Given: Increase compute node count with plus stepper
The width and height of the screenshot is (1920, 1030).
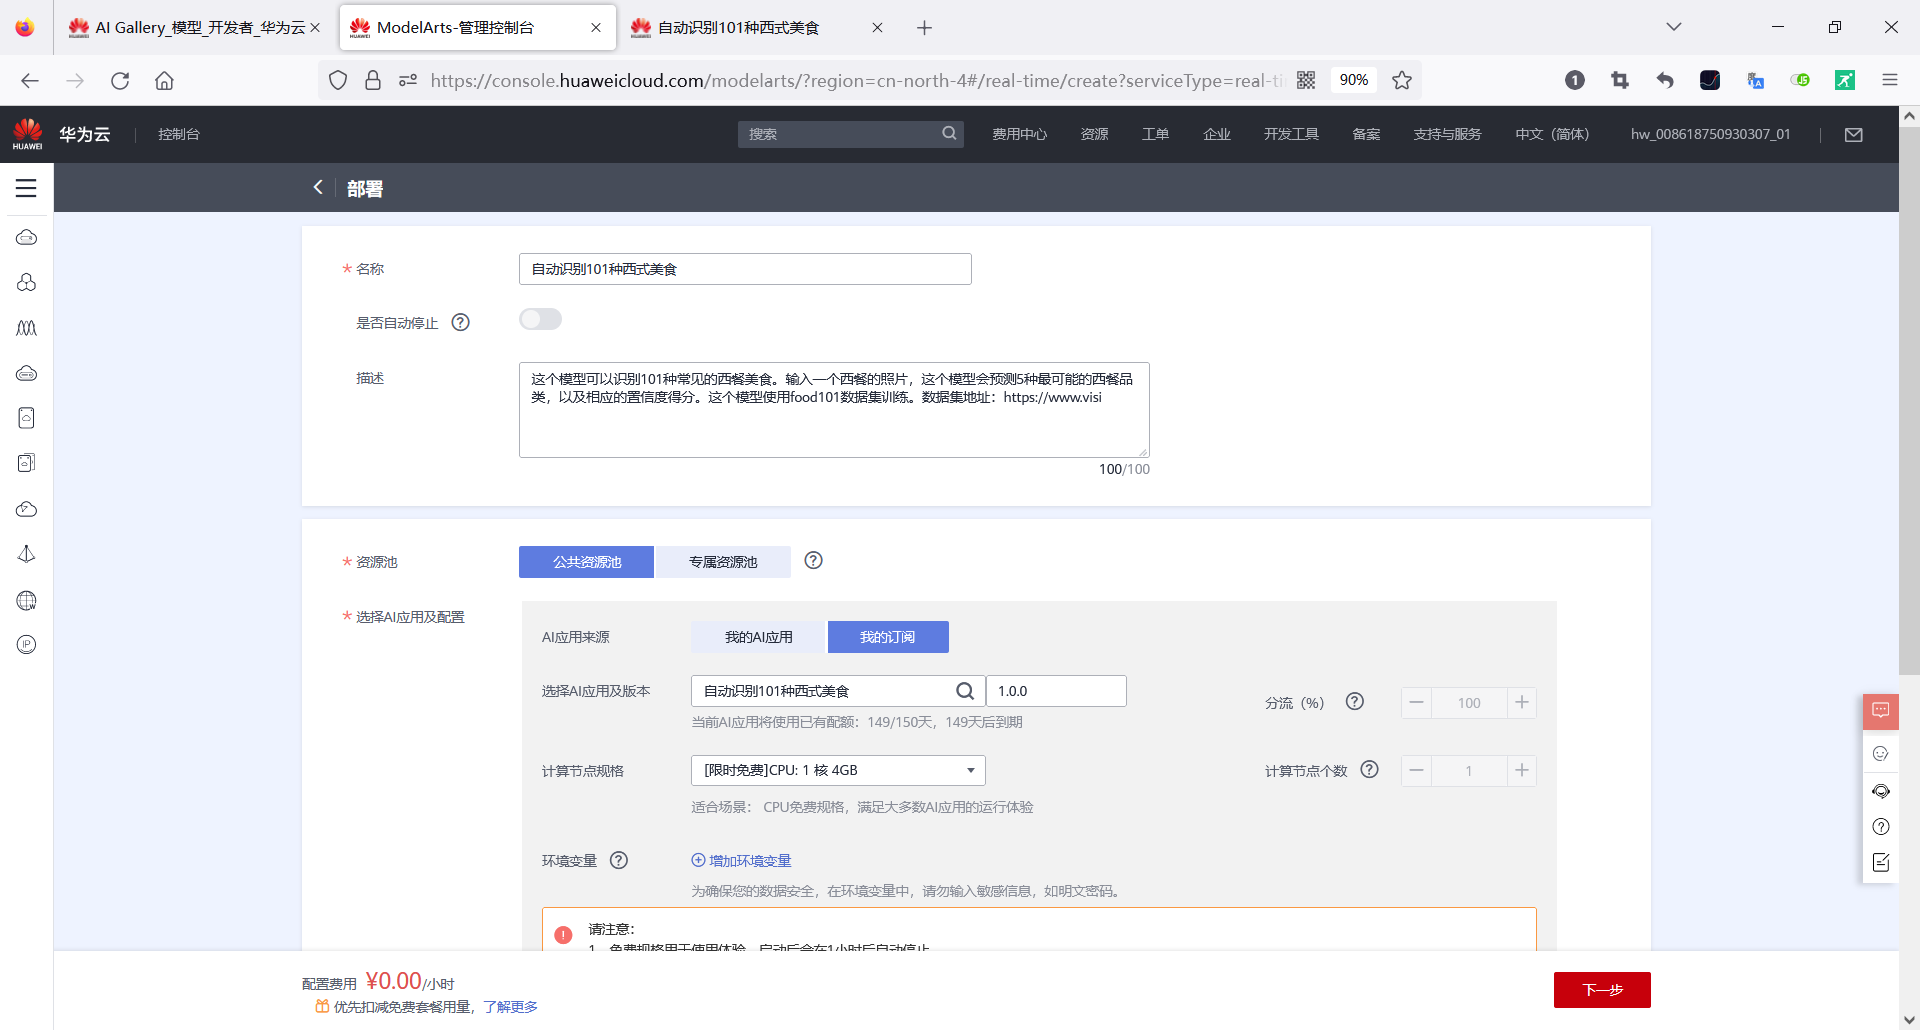Looking at the screenshot, I should point(1521,770).
